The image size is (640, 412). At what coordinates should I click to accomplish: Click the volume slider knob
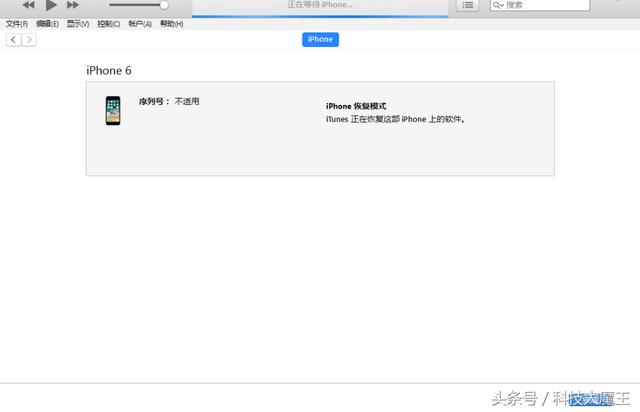click(x=164, y=5)
